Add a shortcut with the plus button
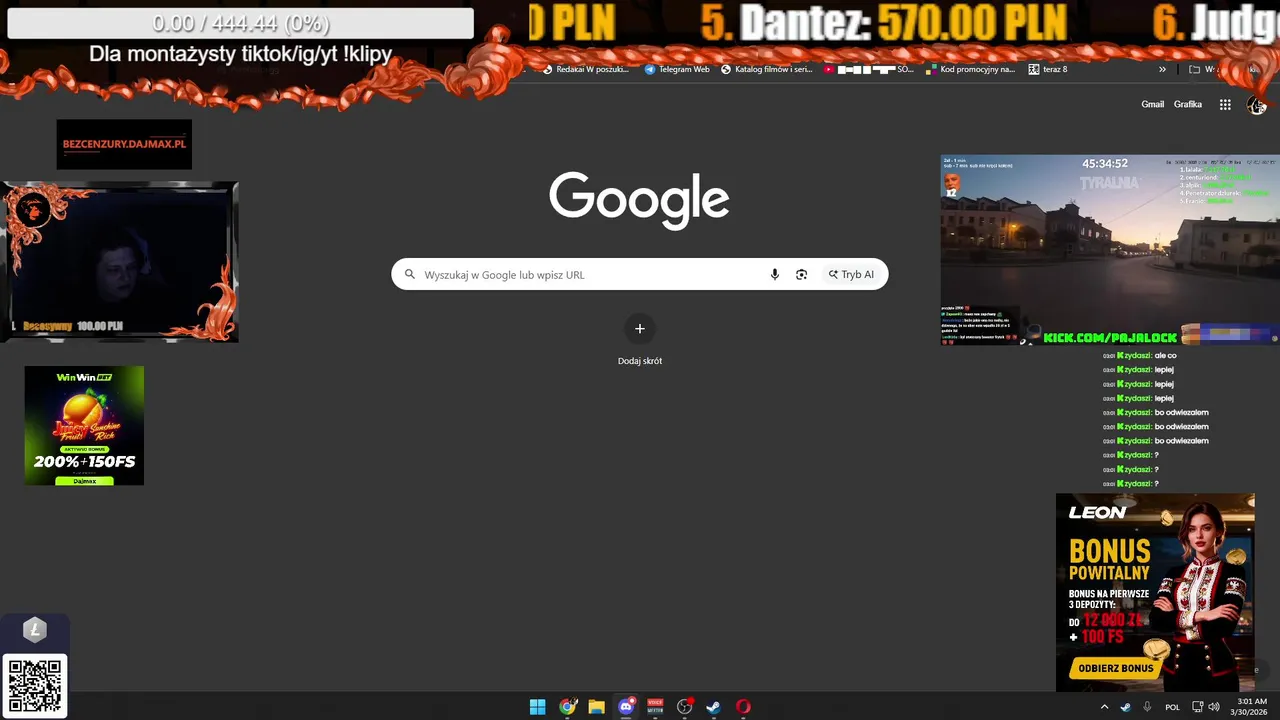This screenshot has width=1280, height=720. [x=640, y=329]
